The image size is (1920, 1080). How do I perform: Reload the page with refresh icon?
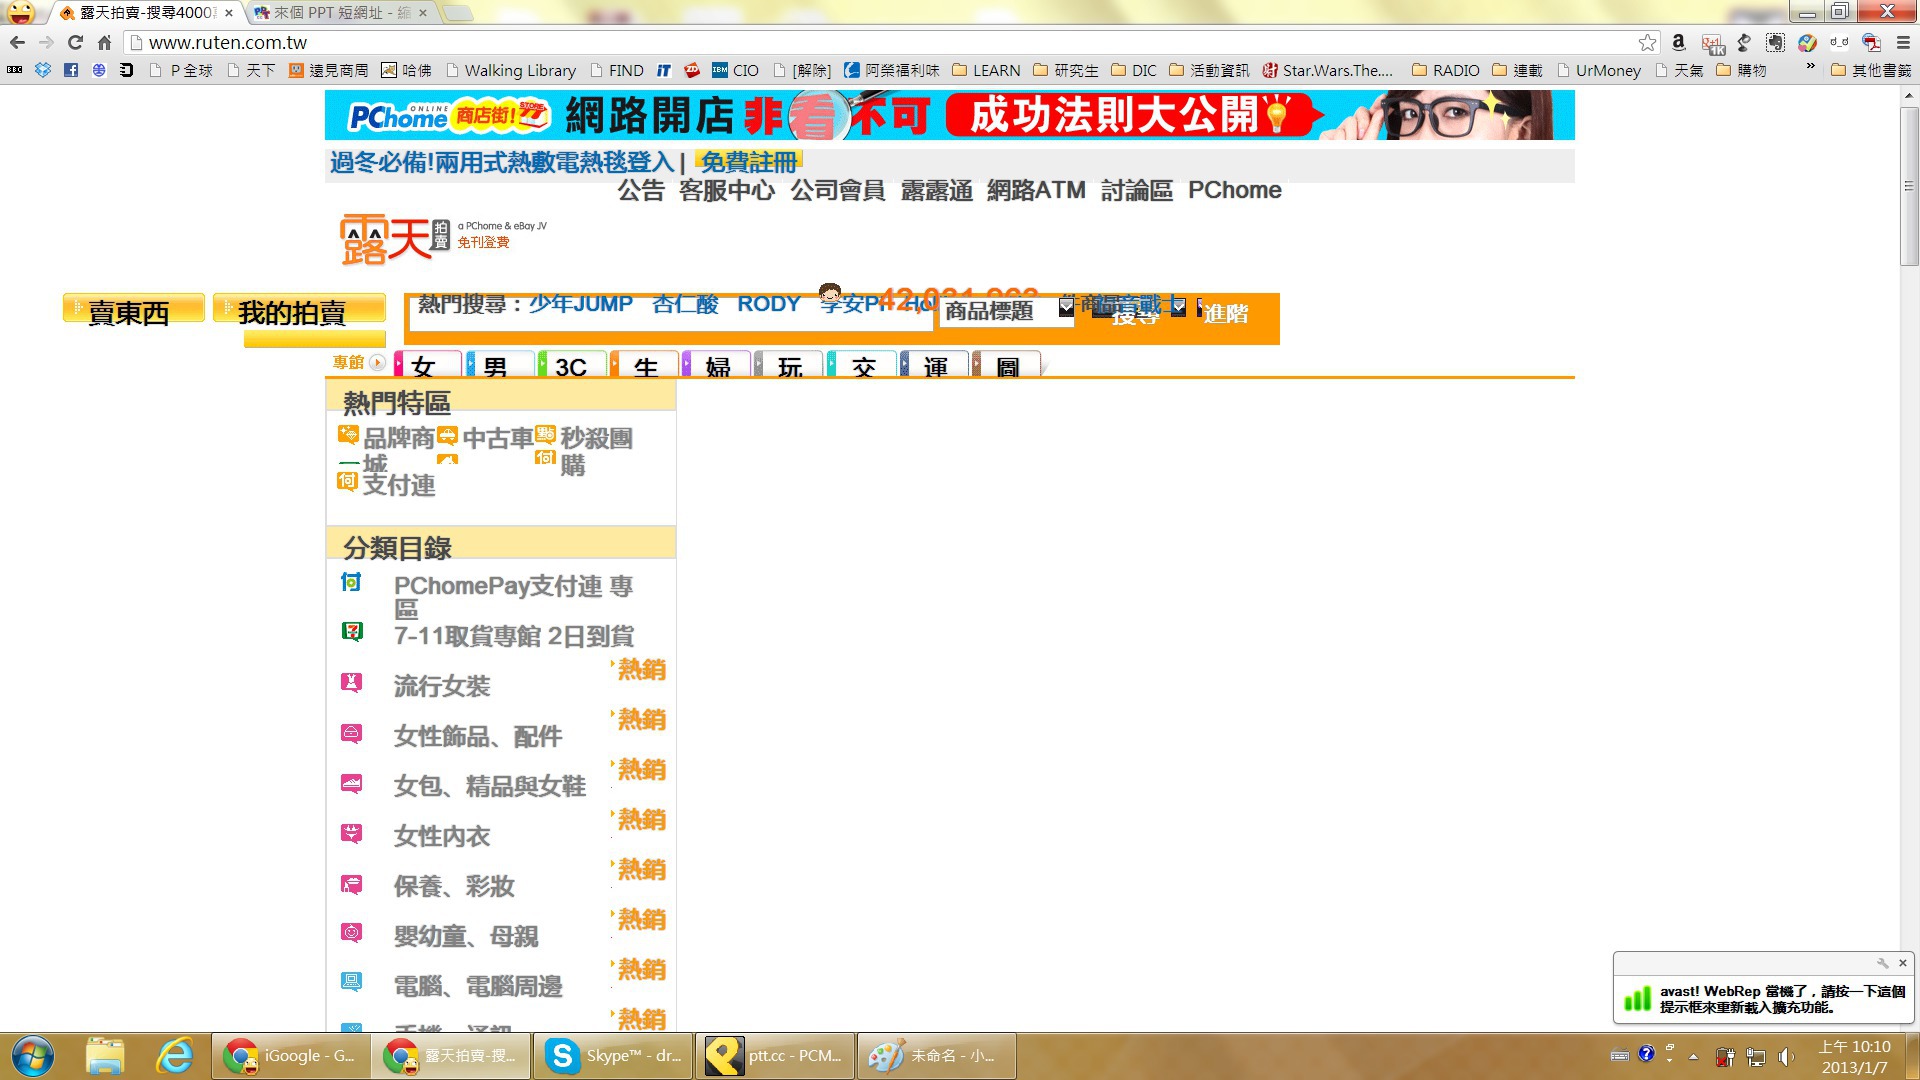point(75,42)
